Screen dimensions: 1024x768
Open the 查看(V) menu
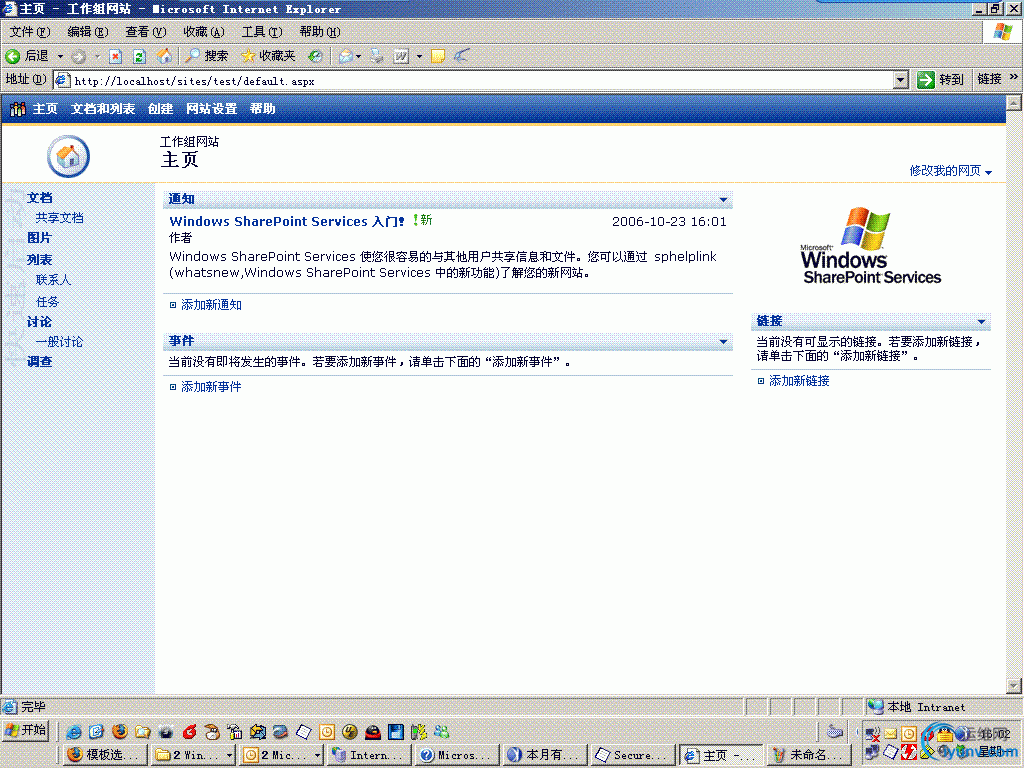coord(146,32)
